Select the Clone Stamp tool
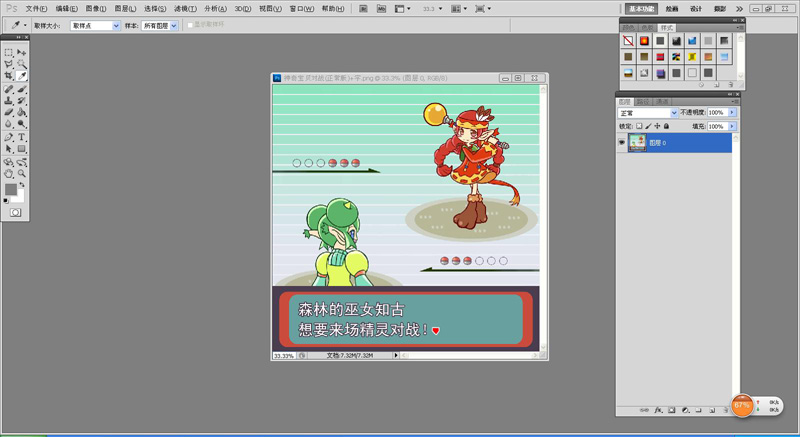This screenshot has height=437, width=800. pos(9,100)
